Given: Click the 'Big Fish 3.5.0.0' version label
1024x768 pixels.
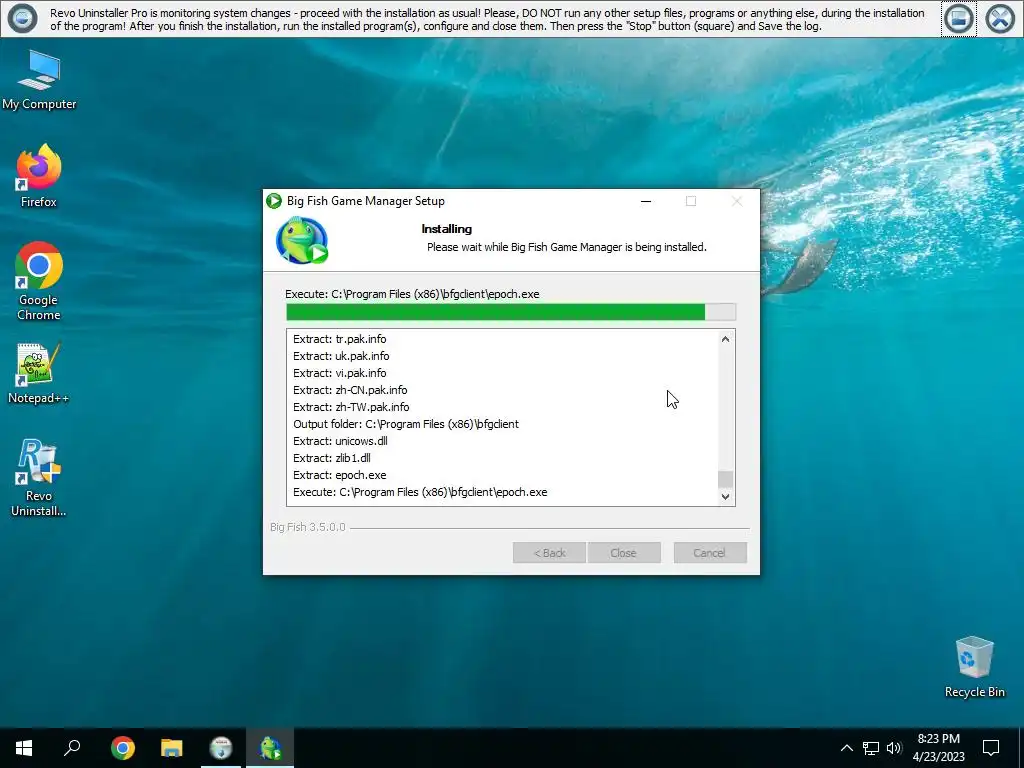Looking at the screenshot, I should 308,527.
